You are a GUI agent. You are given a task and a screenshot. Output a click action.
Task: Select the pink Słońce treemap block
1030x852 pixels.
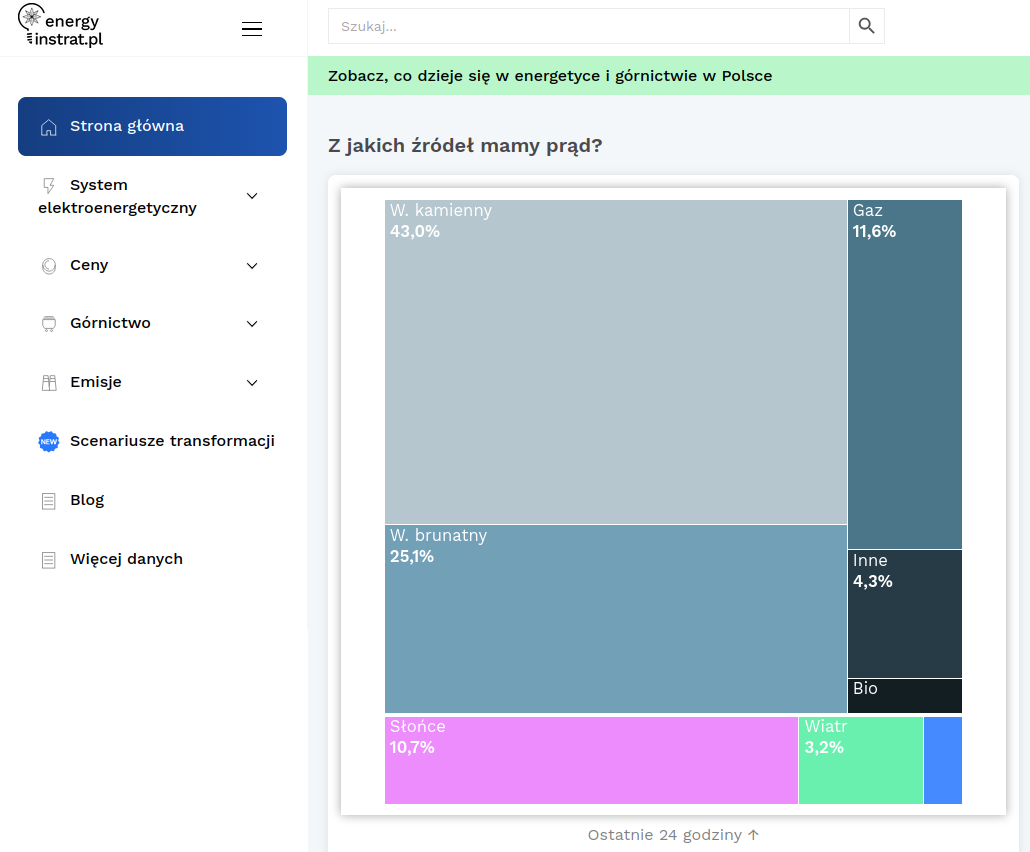[x=591, y=760]
